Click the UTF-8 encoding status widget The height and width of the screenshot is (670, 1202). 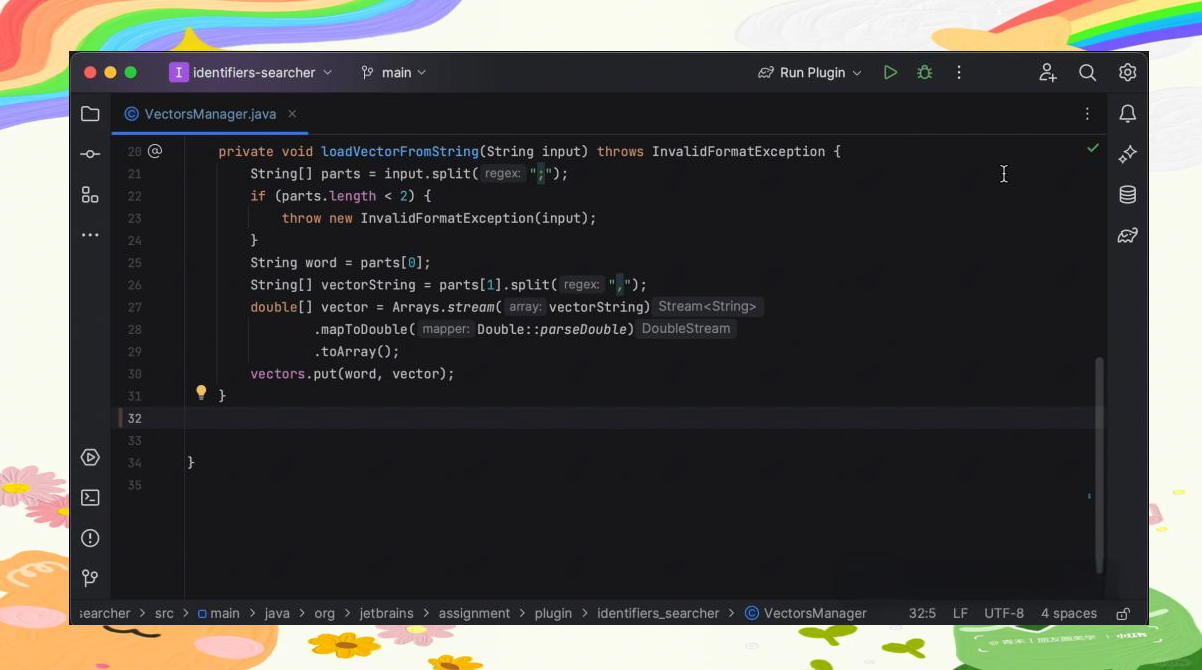(1003, 613)
